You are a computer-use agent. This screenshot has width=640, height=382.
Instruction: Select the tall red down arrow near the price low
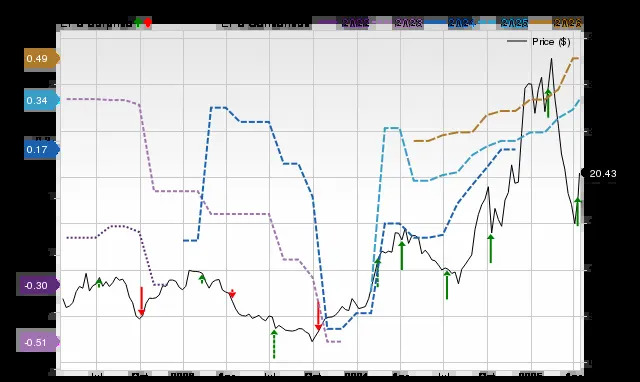318,316
